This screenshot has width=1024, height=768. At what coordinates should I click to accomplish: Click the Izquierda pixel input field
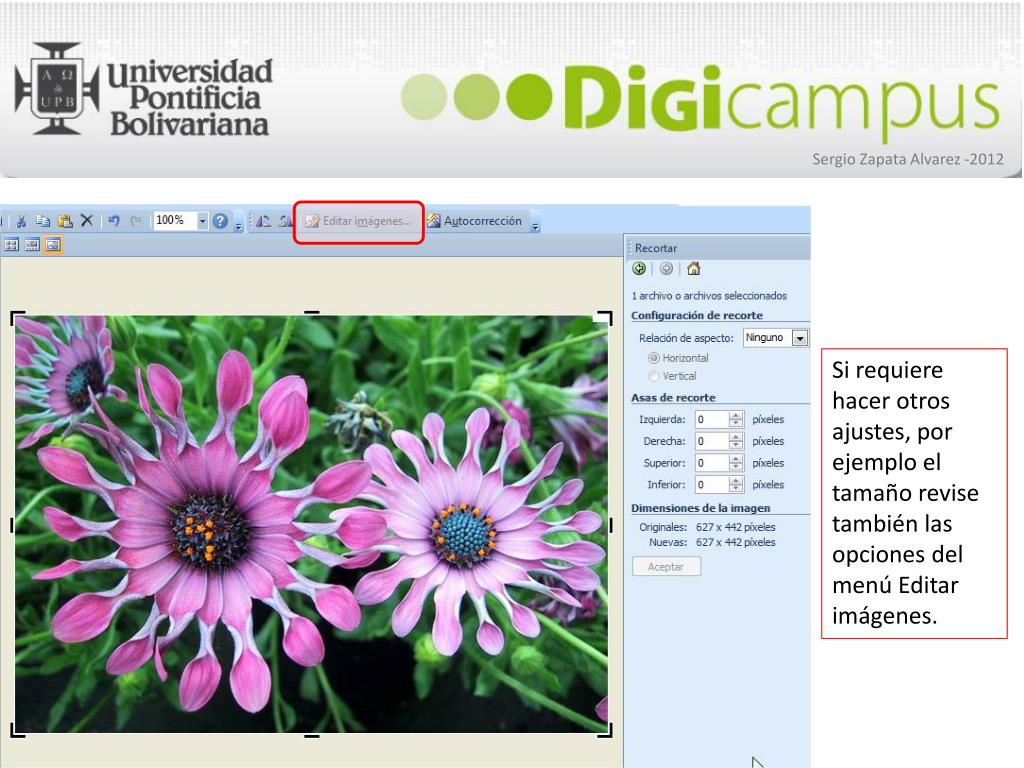[711, 419]
